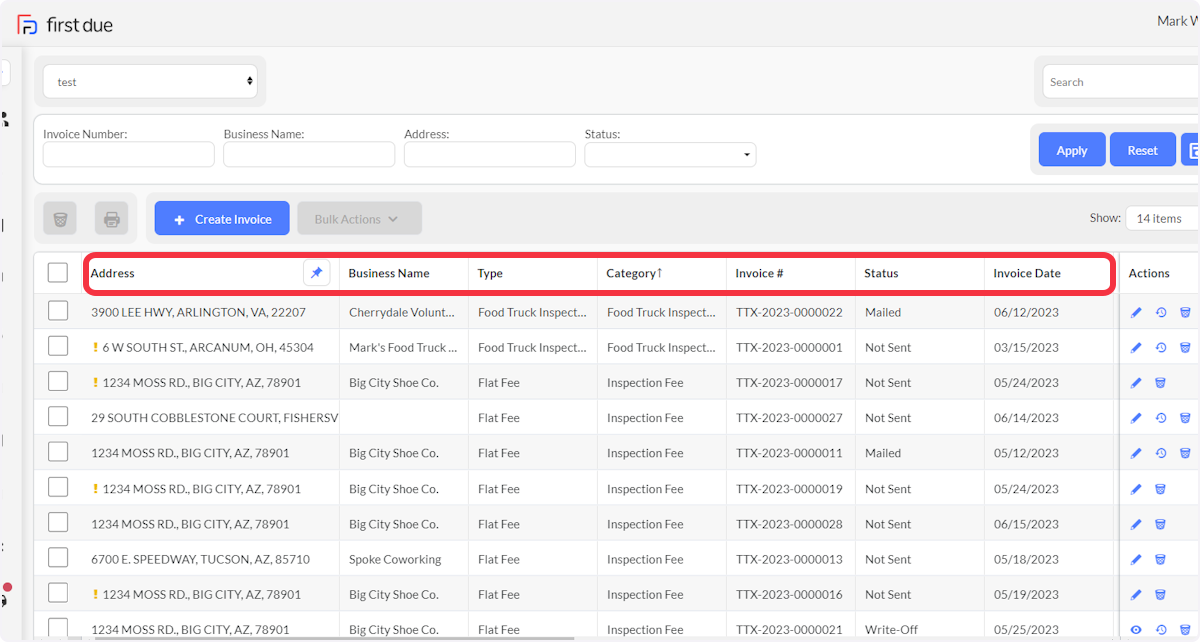Check the box for 6 W SOUTH ST. row

58,347
